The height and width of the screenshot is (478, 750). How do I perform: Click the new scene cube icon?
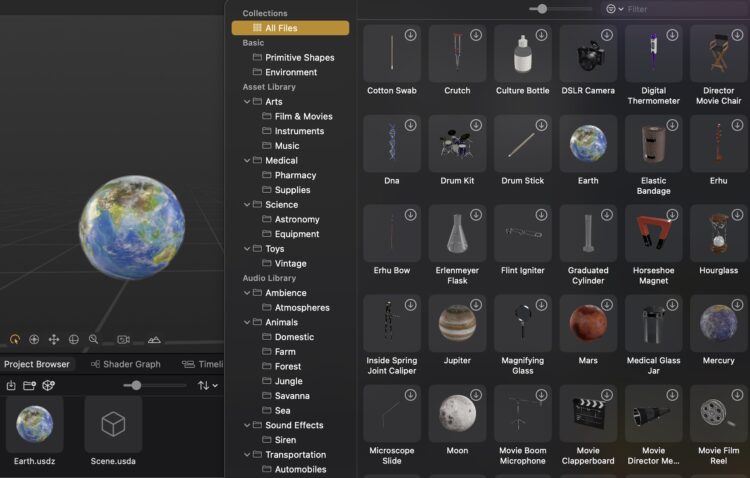tap(48, 385)
